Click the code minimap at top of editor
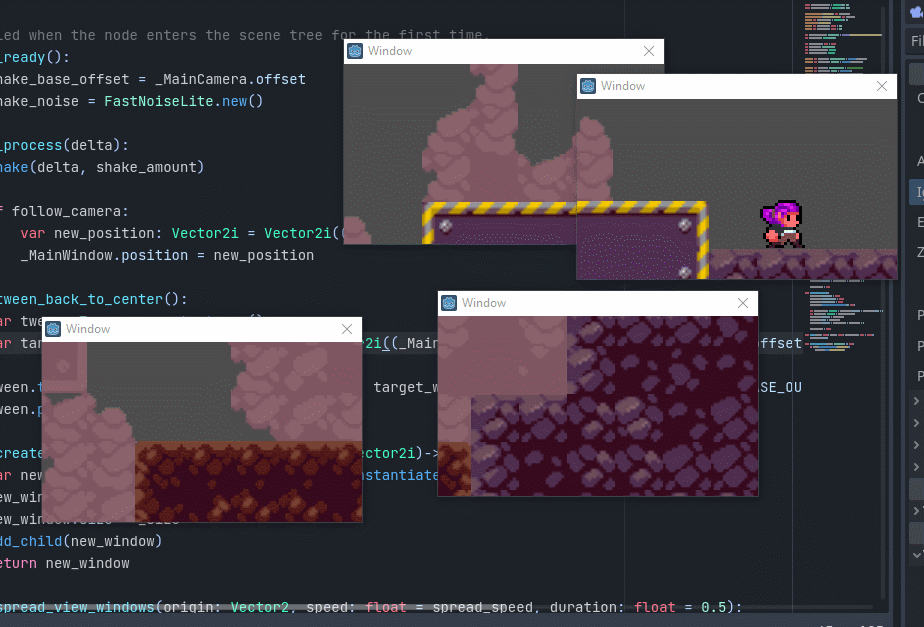The image size is (924, 627). pyautogui.click(x=843, y=38)
